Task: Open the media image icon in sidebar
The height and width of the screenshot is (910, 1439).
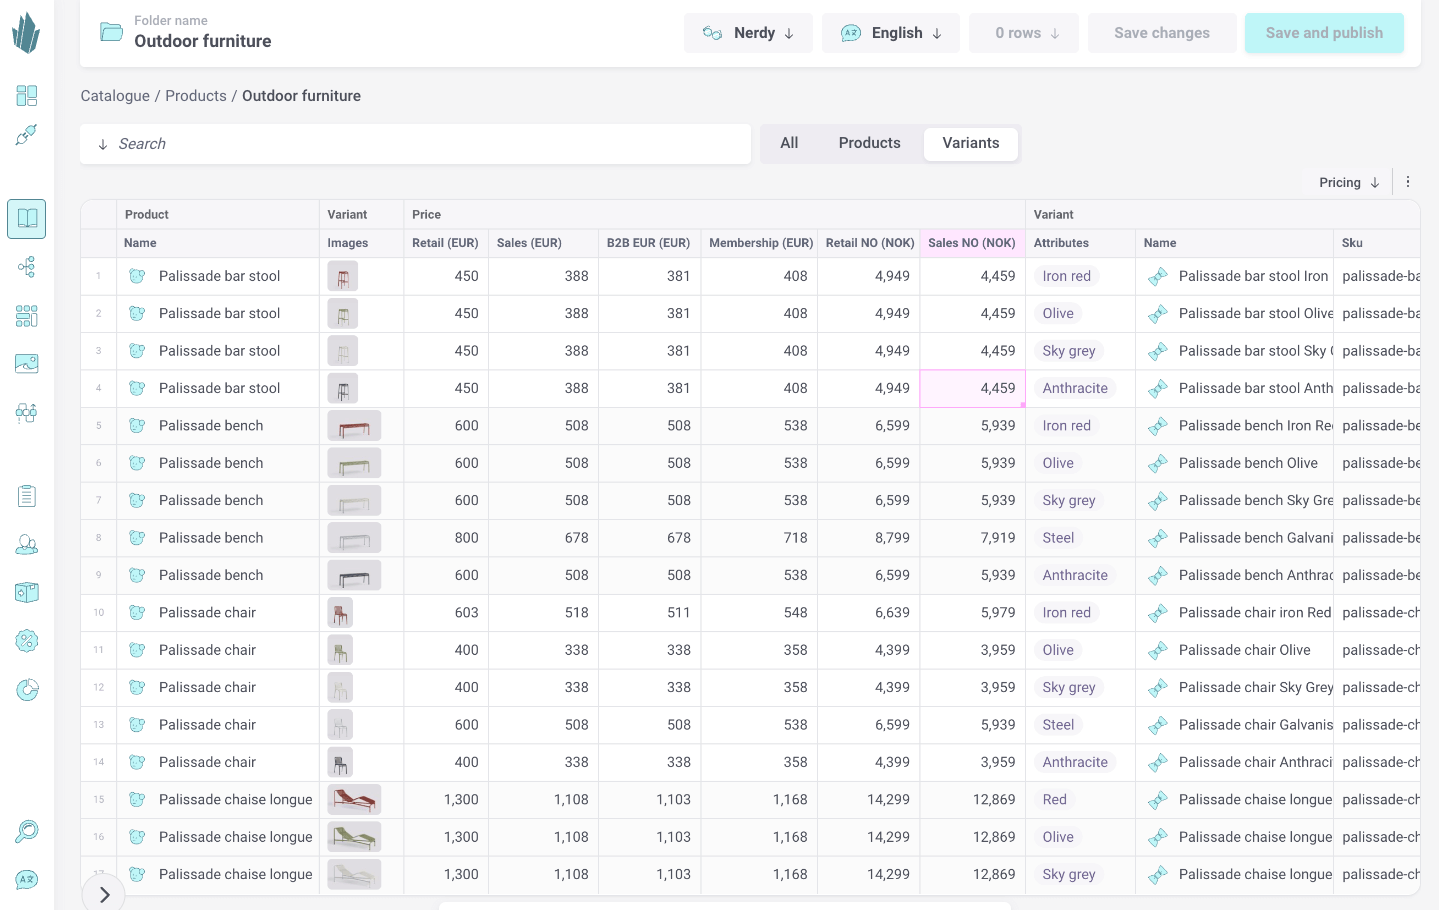Action: [27, 363]
